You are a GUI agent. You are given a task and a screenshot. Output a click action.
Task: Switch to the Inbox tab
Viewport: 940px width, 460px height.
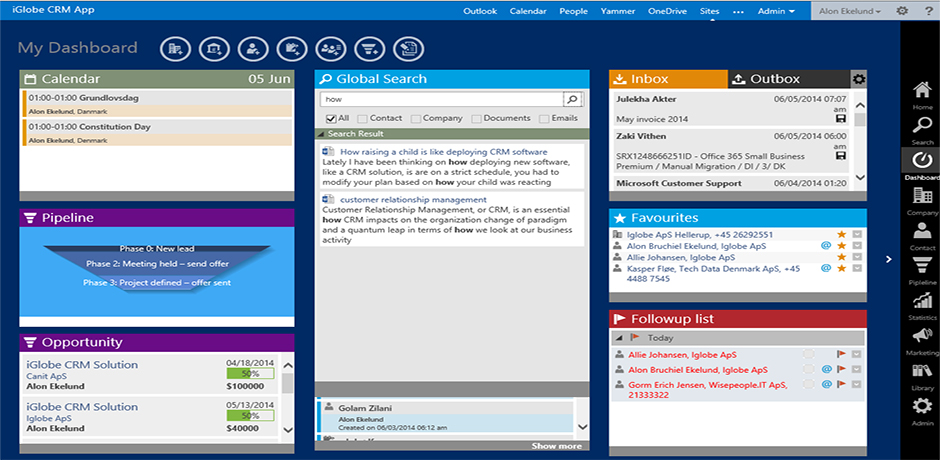click(x=668, y=79)
